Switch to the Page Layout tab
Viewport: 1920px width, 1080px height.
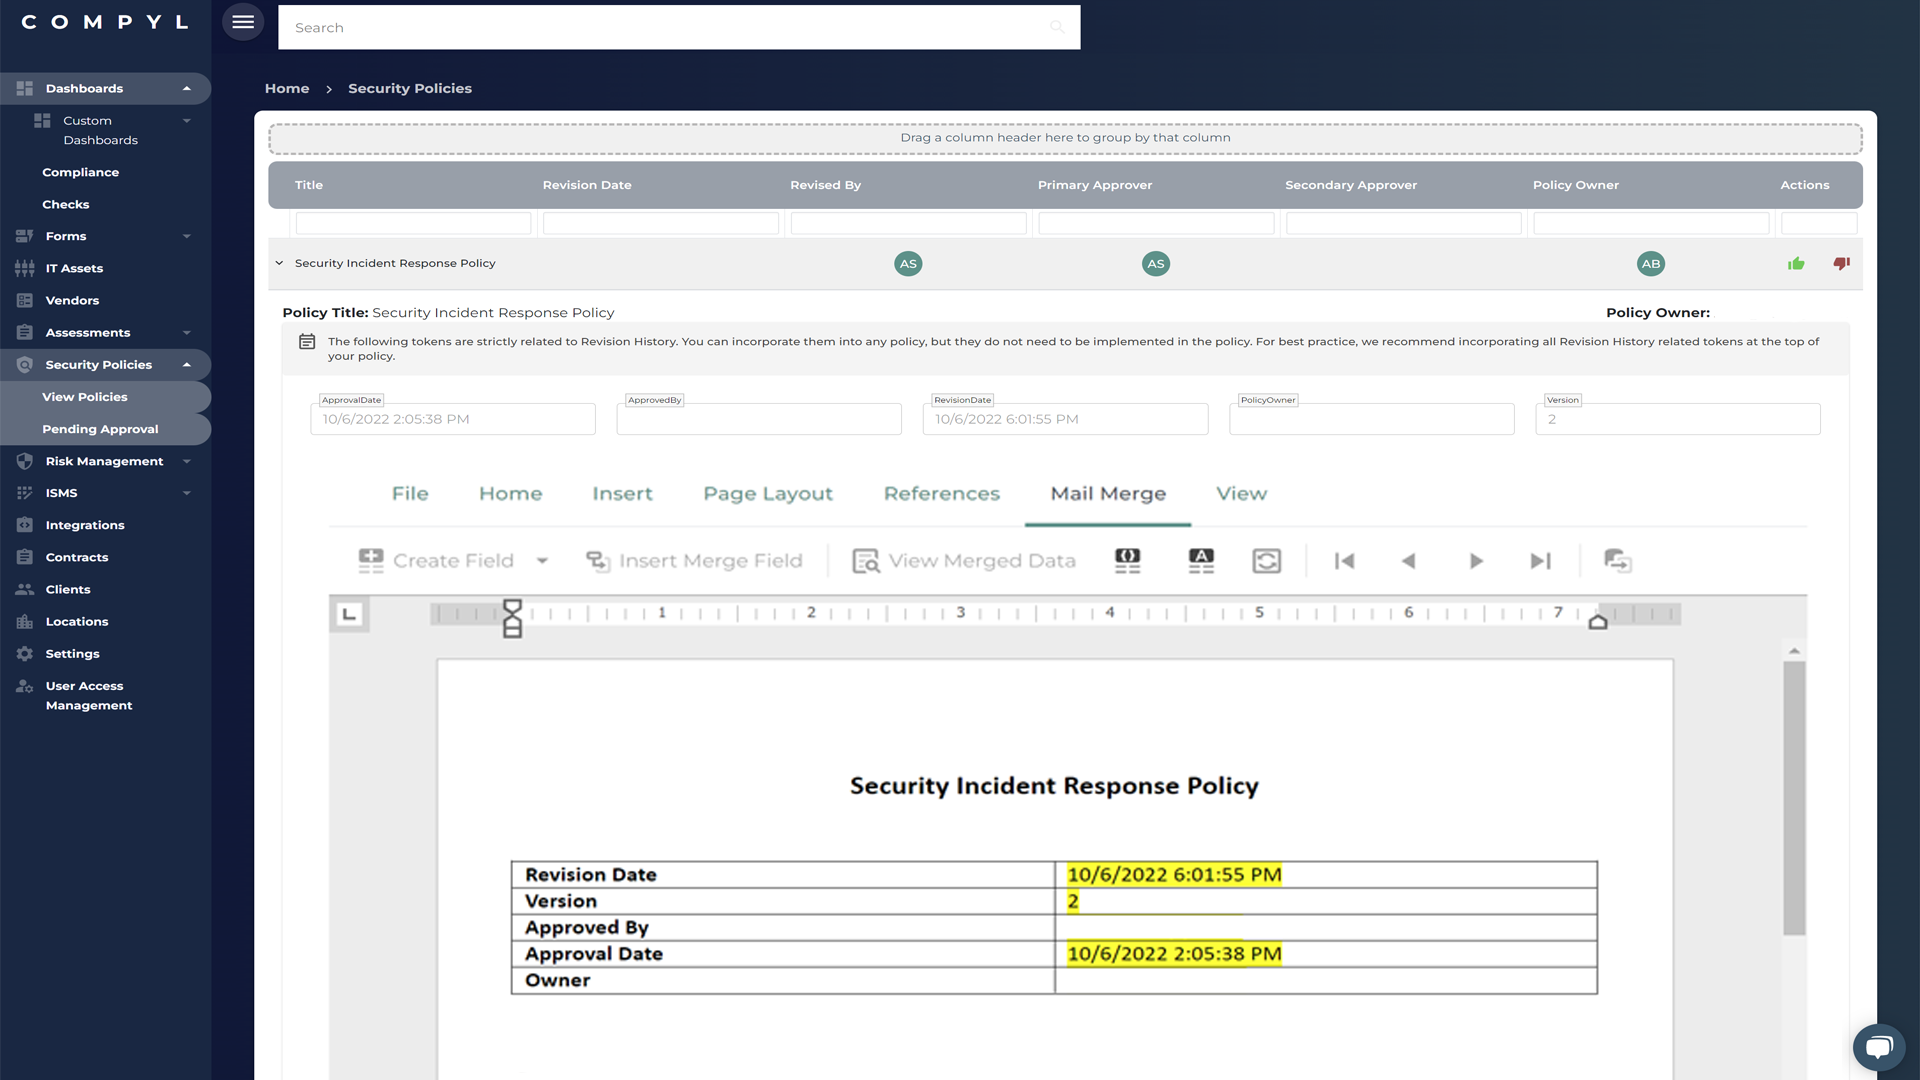pyautogui.click(x=768, y=493)
